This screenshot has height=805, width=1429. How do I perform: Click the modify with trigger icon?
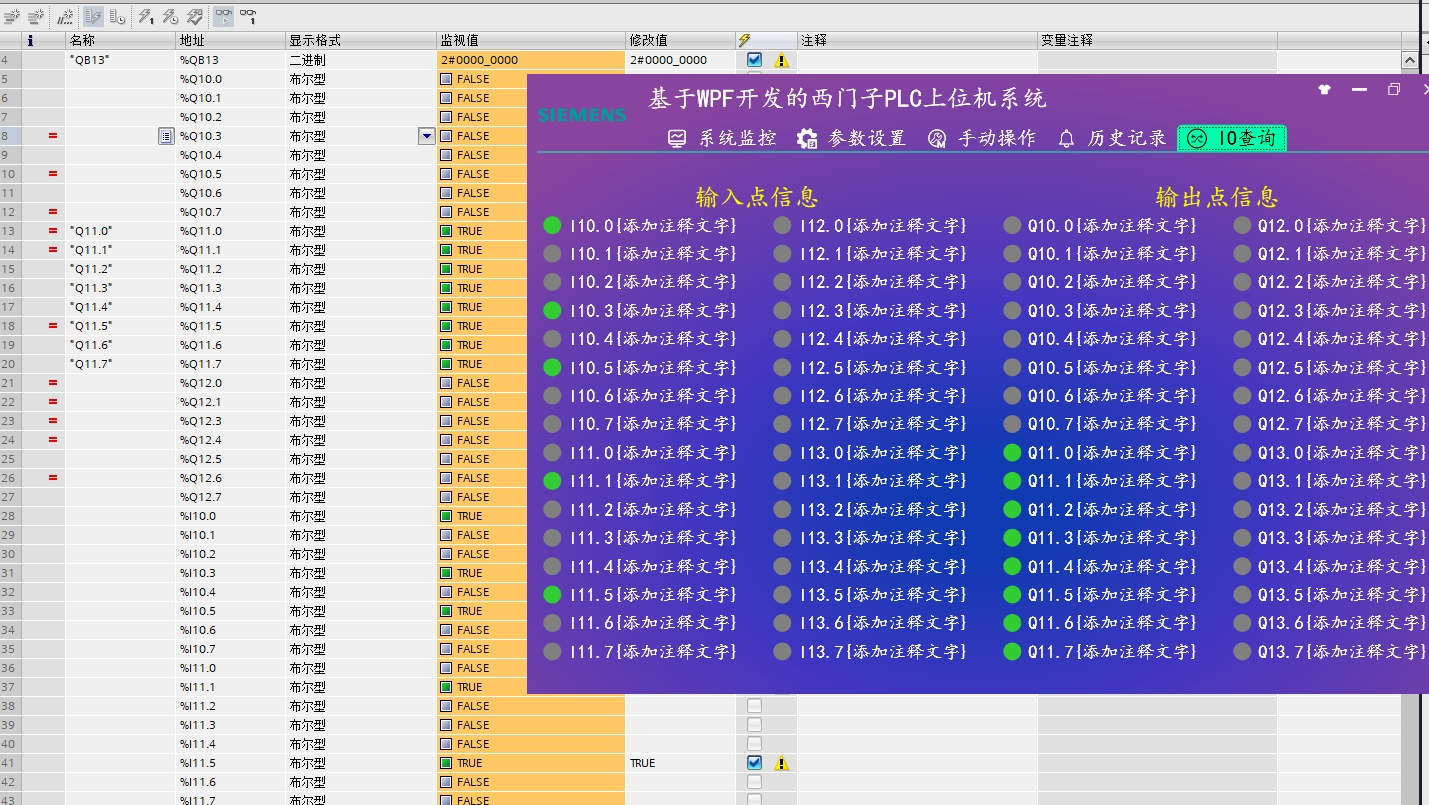pyautogui.click(x=170, y=16)
